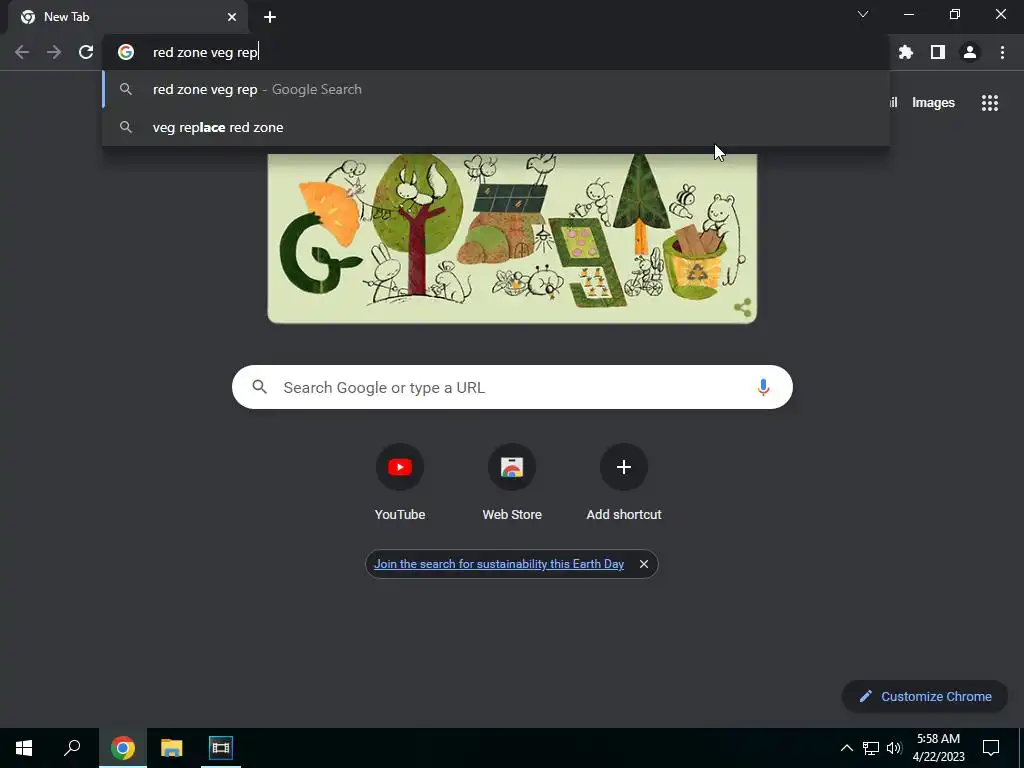Viewport: 1024px width, 768px height.
Task: Close the New Tab tab
Action: click(232, 17)
